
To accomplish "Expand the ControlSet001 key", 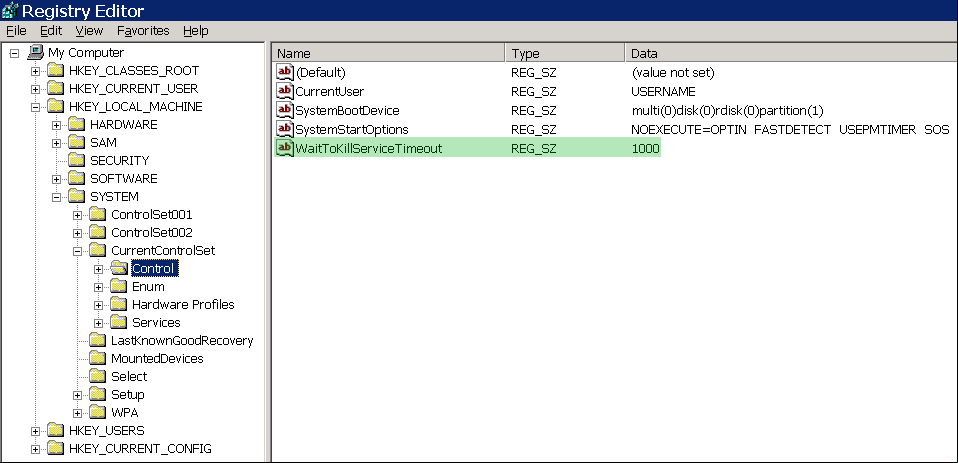I will [77, 215].
